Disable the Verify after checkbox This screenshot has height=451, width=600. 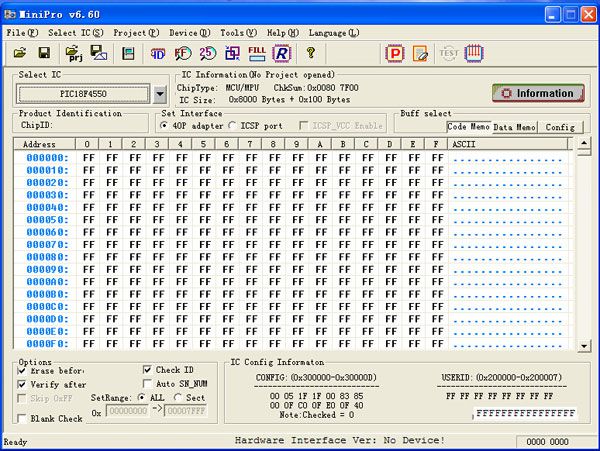(x=23, y=384)
